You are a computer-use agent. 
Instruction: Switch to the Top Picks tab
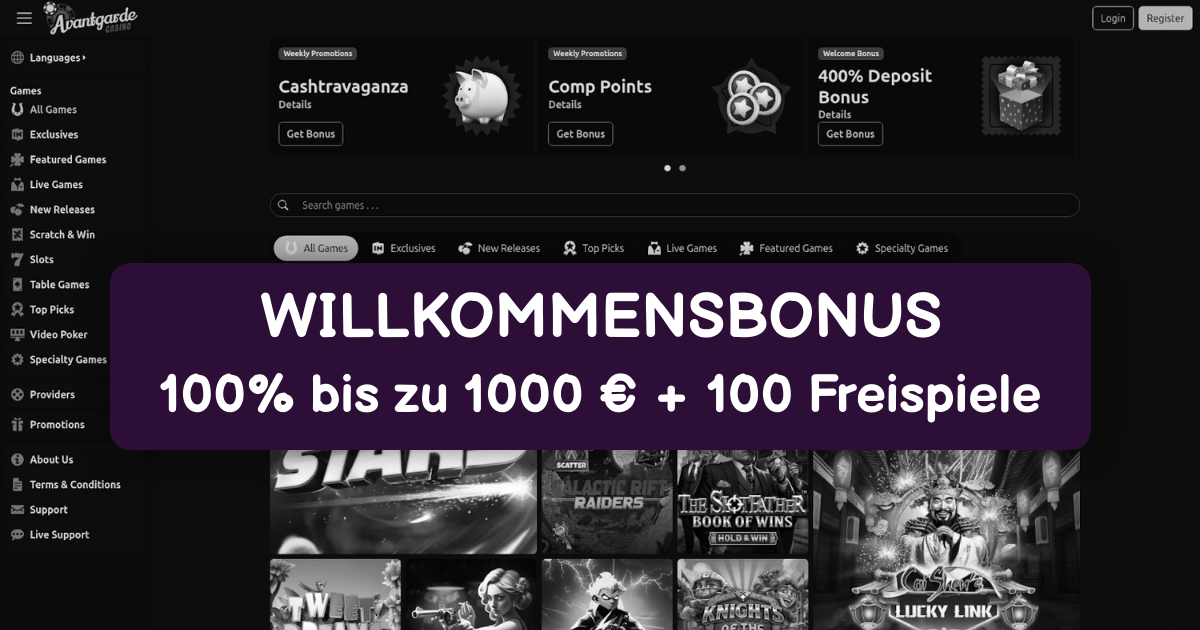point(593,248)
